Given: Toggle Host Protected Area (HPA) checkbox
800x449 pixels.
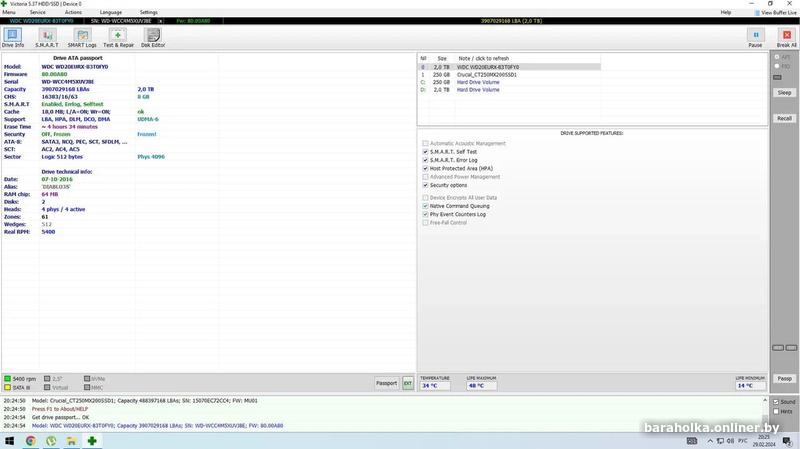Looking at the screenshot, I should [x=425, y=168].
